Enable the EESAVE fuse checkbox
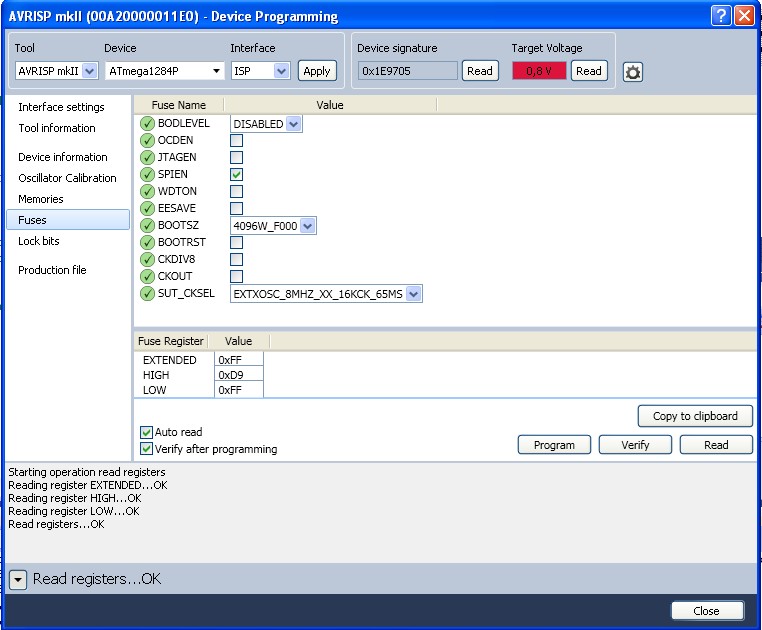 tap(236, 209)
